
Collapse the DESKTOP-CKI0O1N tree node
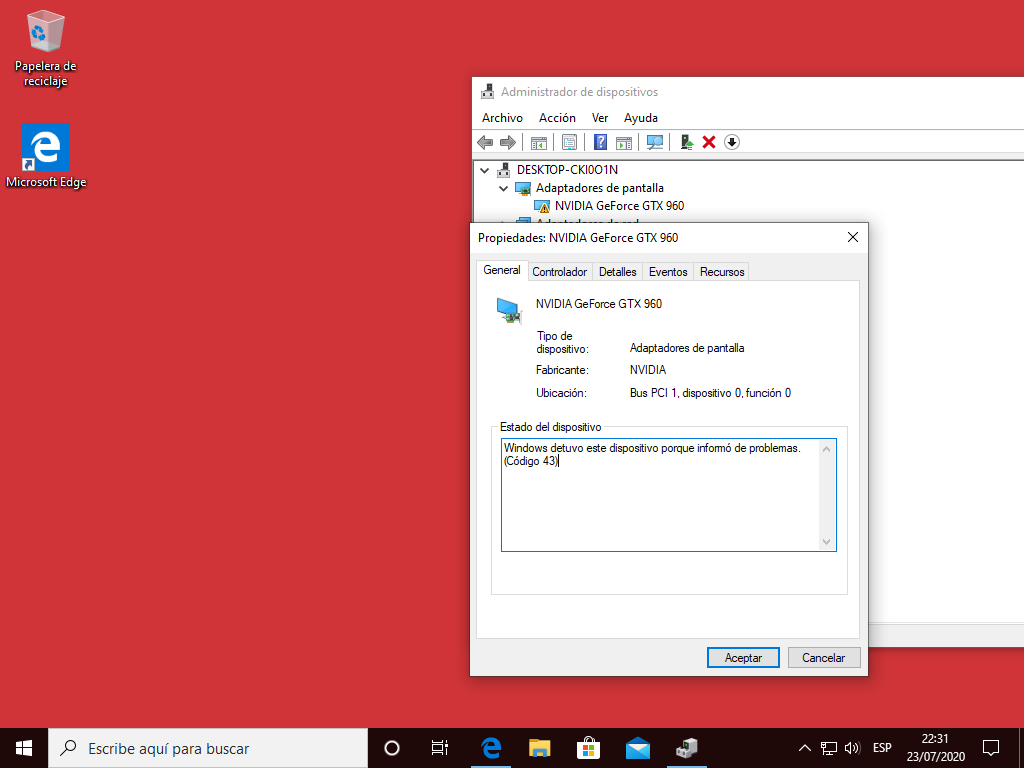(485, 170)
